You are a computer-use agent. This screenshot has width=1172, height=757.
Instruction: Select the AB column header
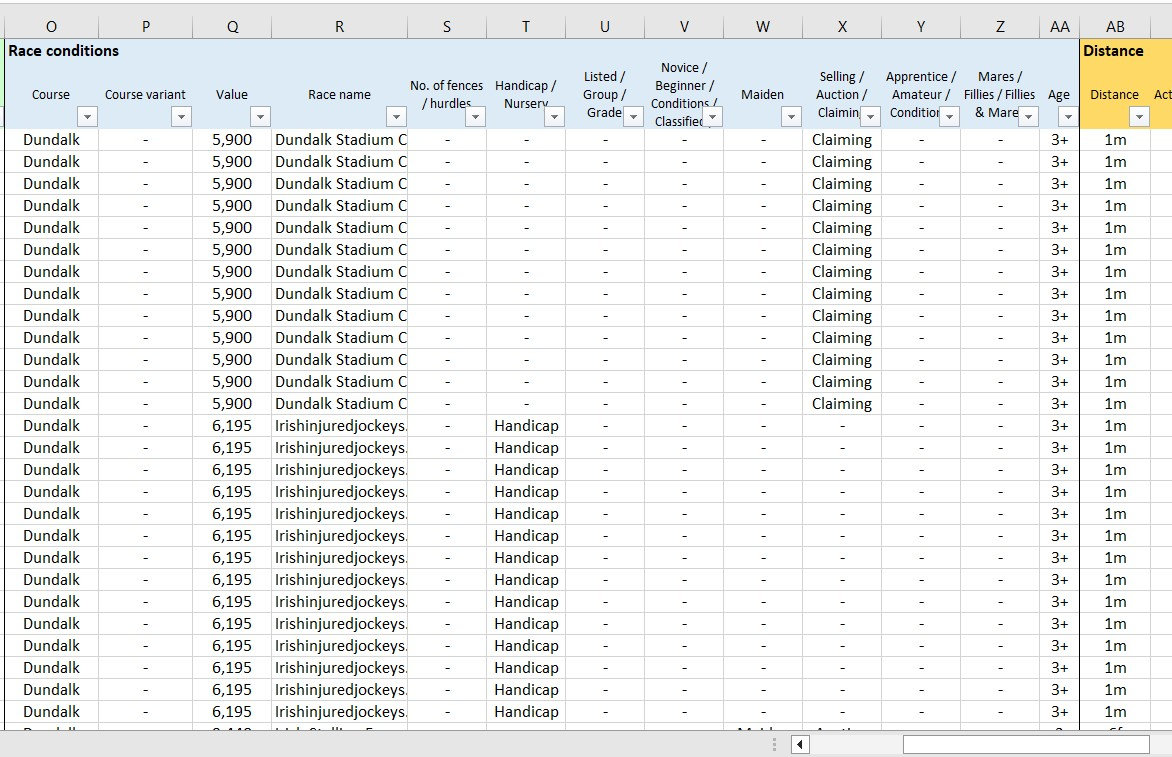[1115, 27]
